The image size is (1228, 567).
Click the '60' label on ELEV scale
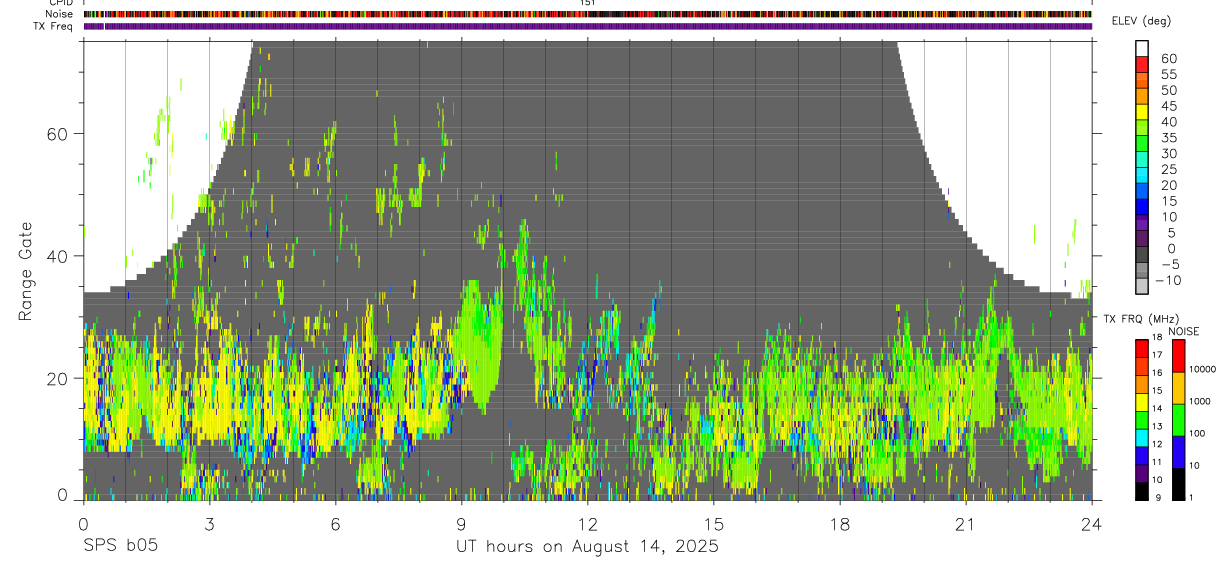click(1168, 58)
